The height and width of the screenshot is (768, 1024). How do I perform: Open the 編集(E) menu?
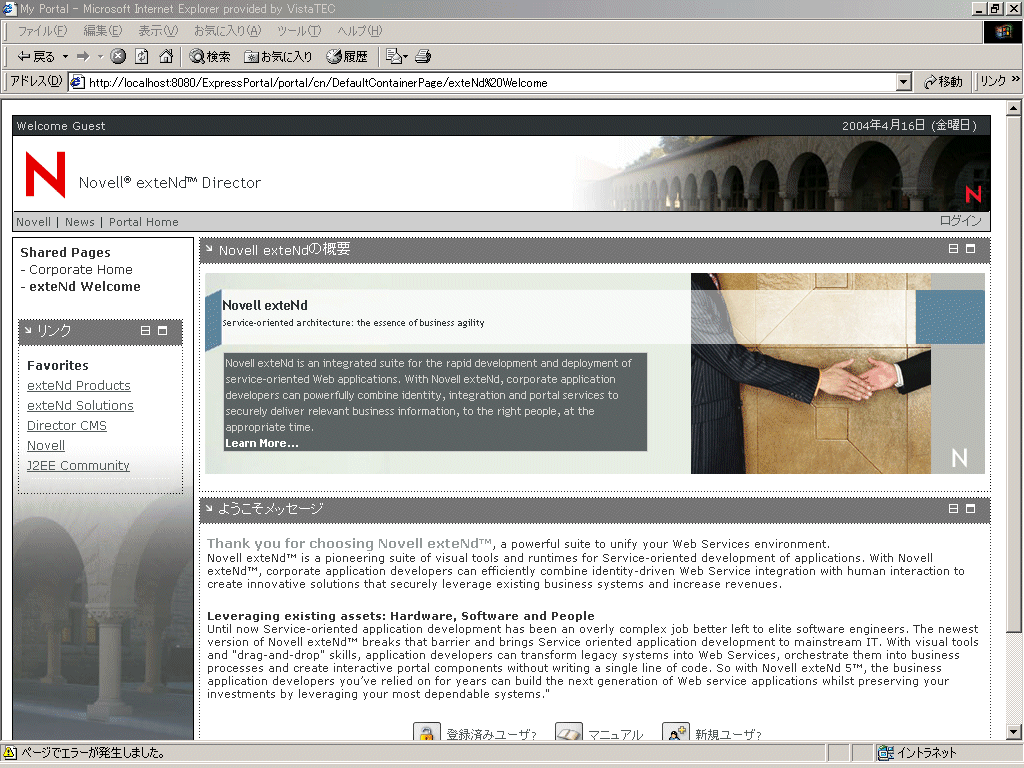click(x=103, y=31)
